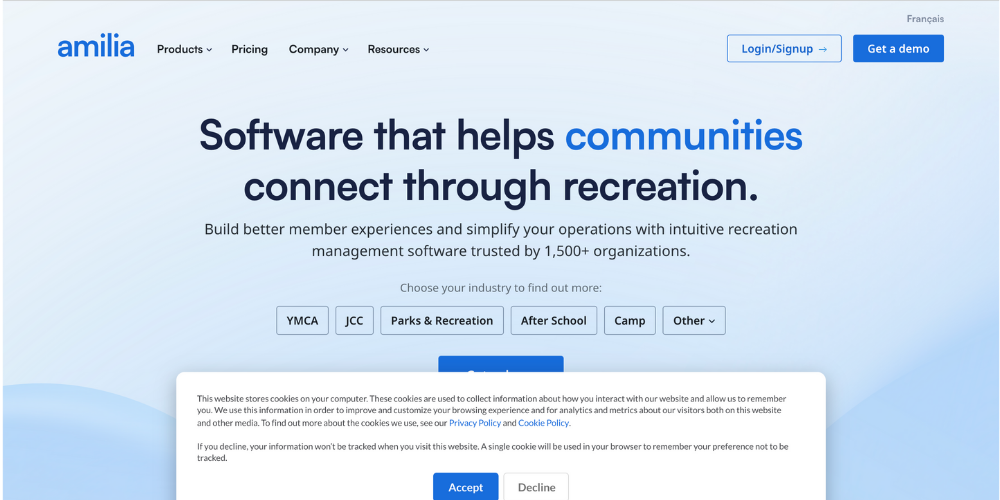Select the YMCA industry
The image size is (1000, 500).
pos(302,321)
